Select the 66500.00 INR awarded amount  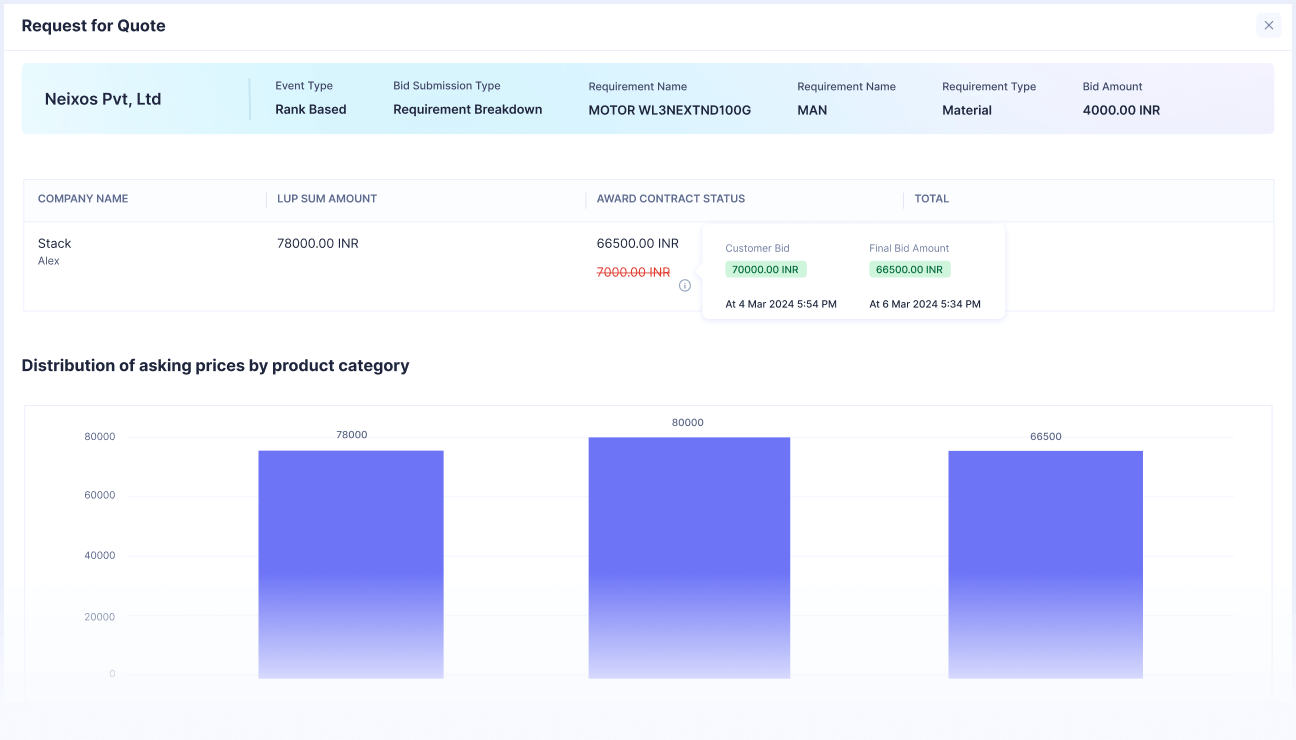pos(636,243)
